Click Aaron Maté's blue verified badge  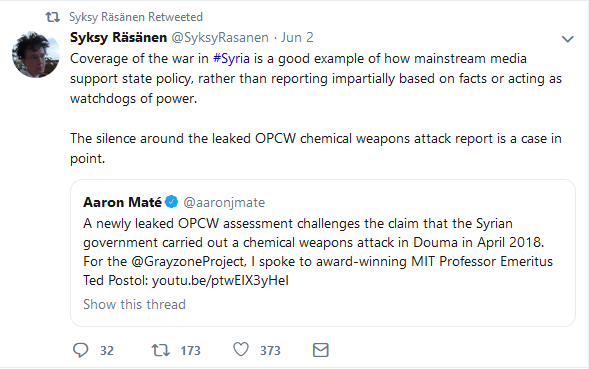172,202
